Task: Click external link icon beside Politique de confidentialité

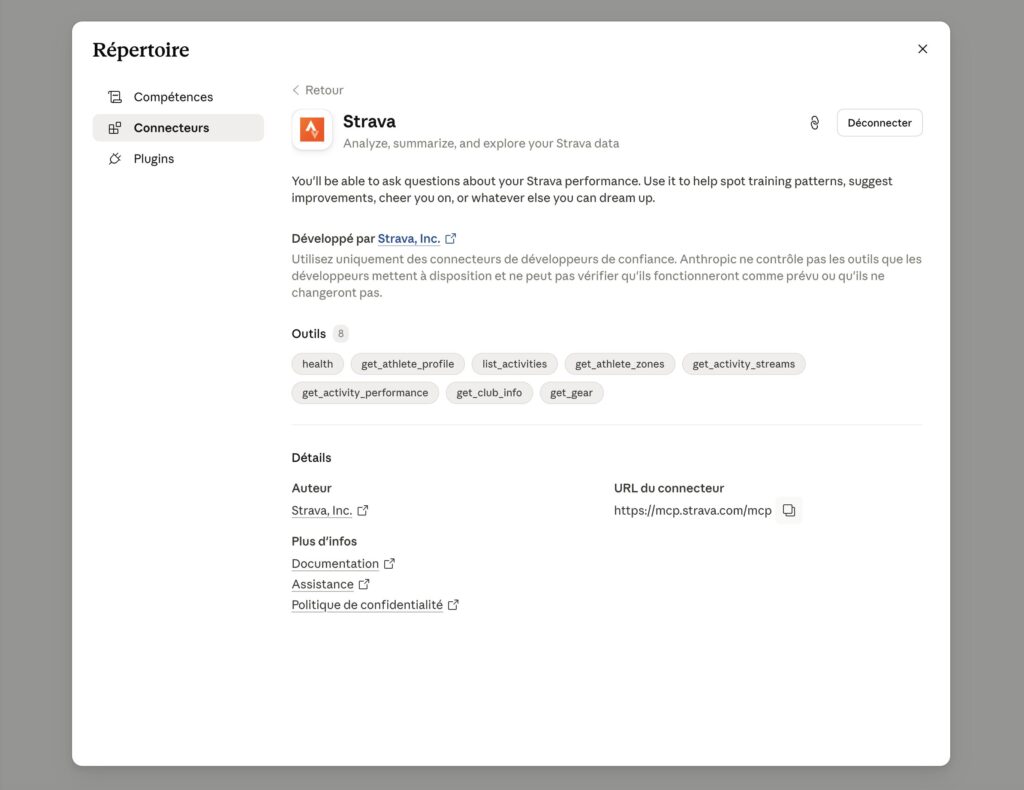Action: click(453, 605)
